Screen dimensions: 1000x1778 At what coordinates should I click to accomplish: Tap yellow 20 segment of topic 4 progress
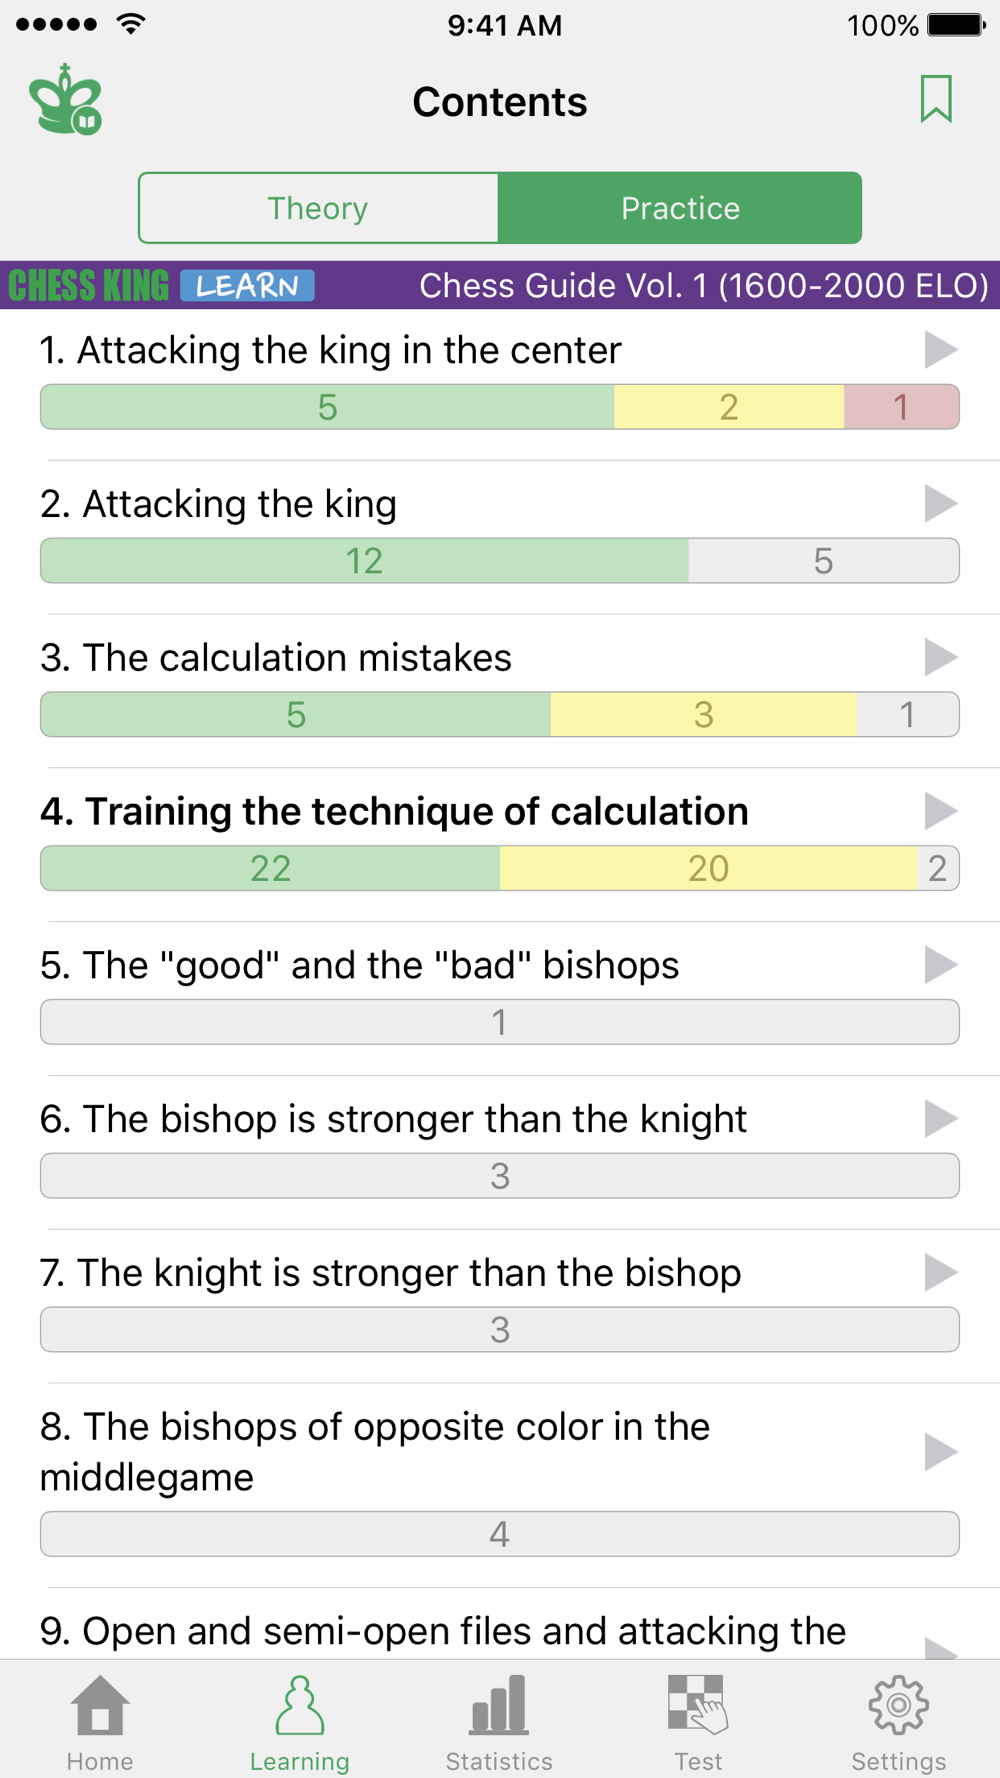708,868
